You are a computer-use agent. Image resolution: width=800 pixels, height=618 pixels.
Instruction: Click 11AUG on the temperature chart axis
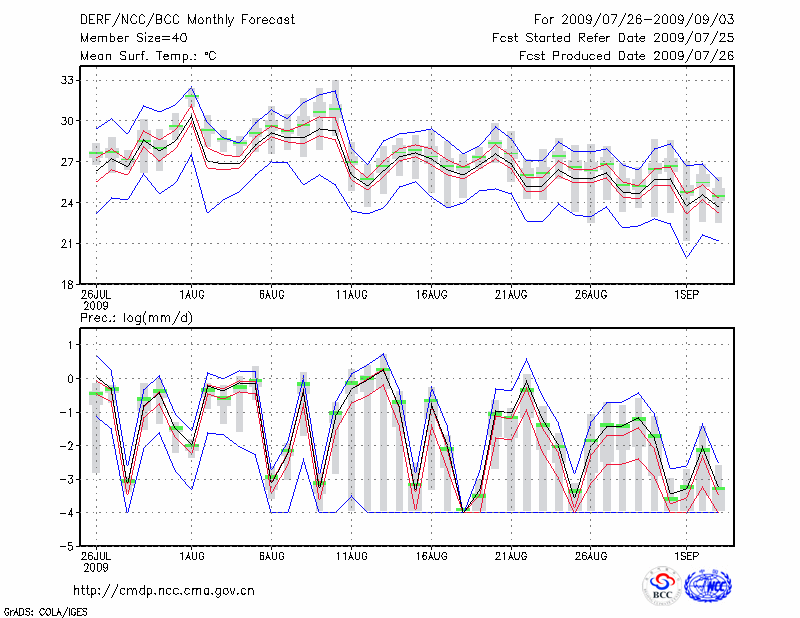[352, 295]
